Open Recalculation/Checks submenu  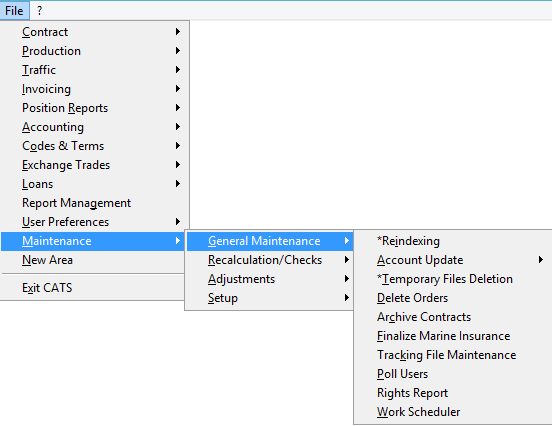tap(270, 260)
